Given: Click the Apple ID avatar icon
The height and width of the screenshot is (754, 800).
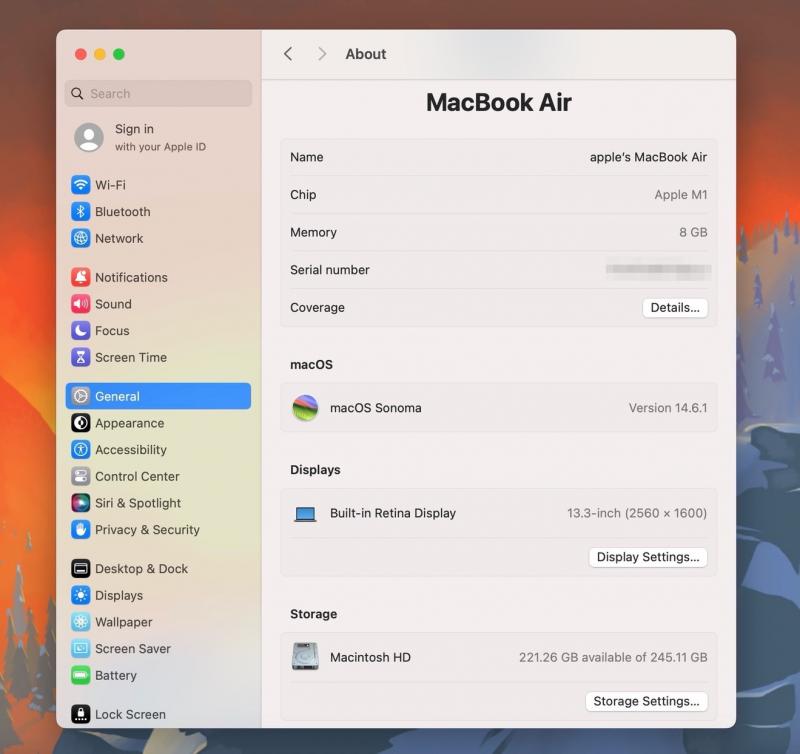Looking at the screenshot, I should click(89, 137).
